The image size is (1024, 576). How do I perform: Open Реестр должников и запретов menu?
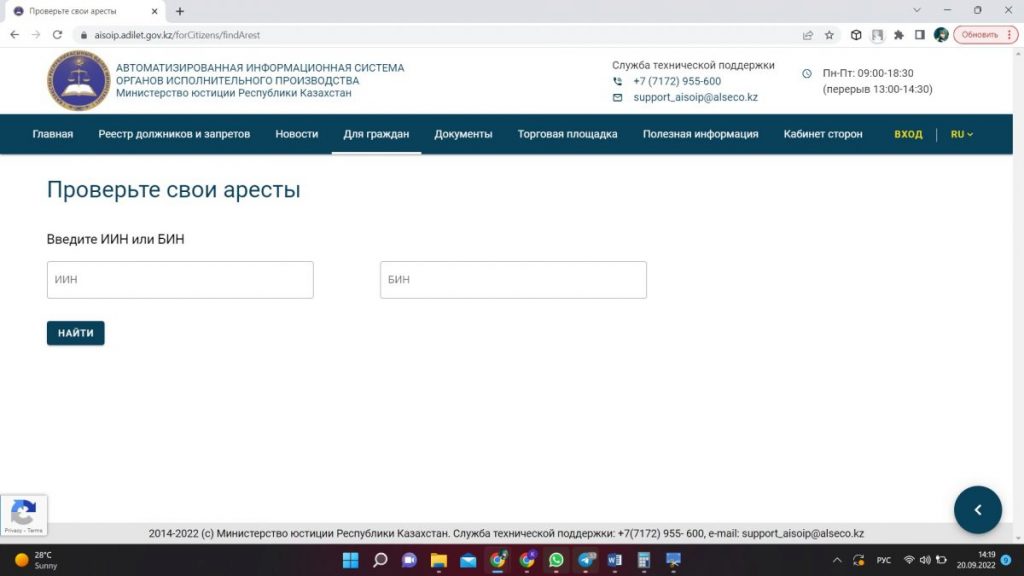click(174, 134)
